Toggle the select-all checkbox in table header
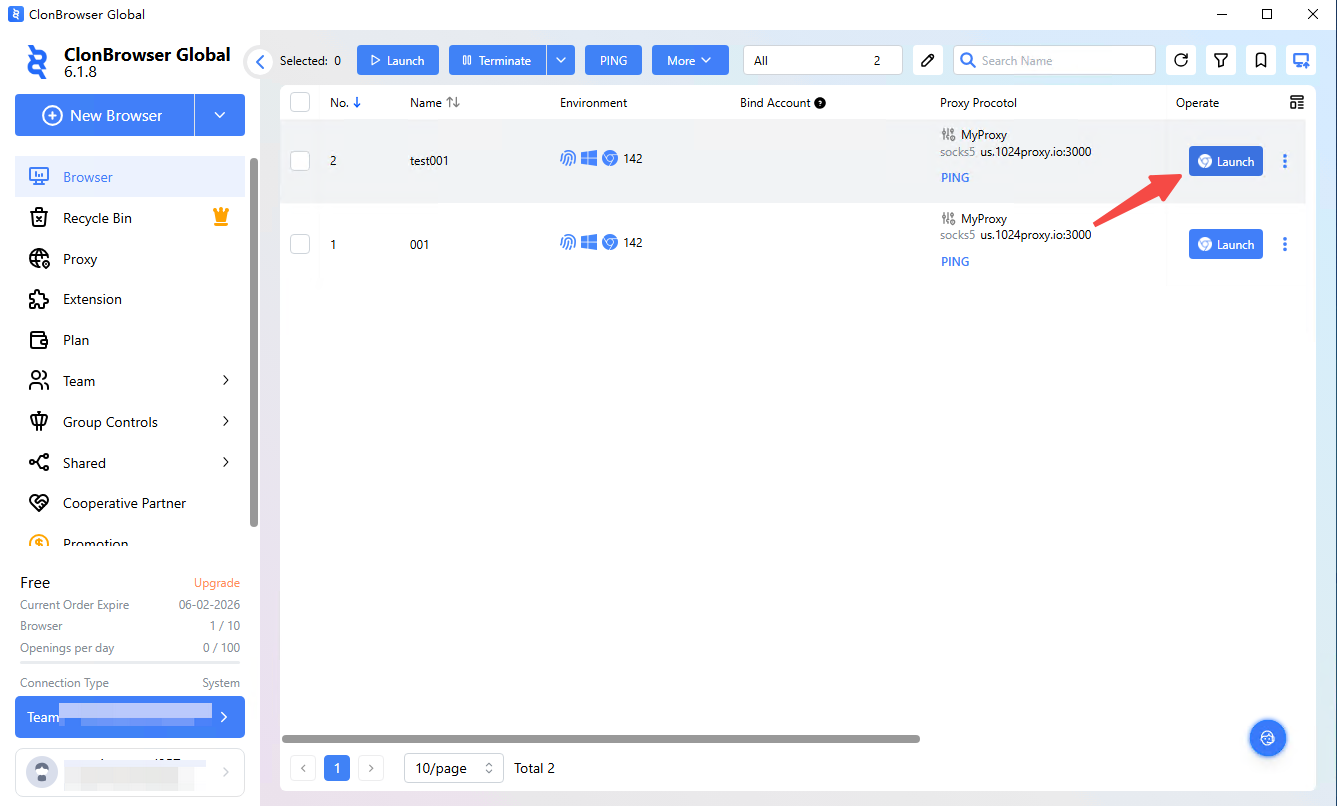 (x=300, y=102)
